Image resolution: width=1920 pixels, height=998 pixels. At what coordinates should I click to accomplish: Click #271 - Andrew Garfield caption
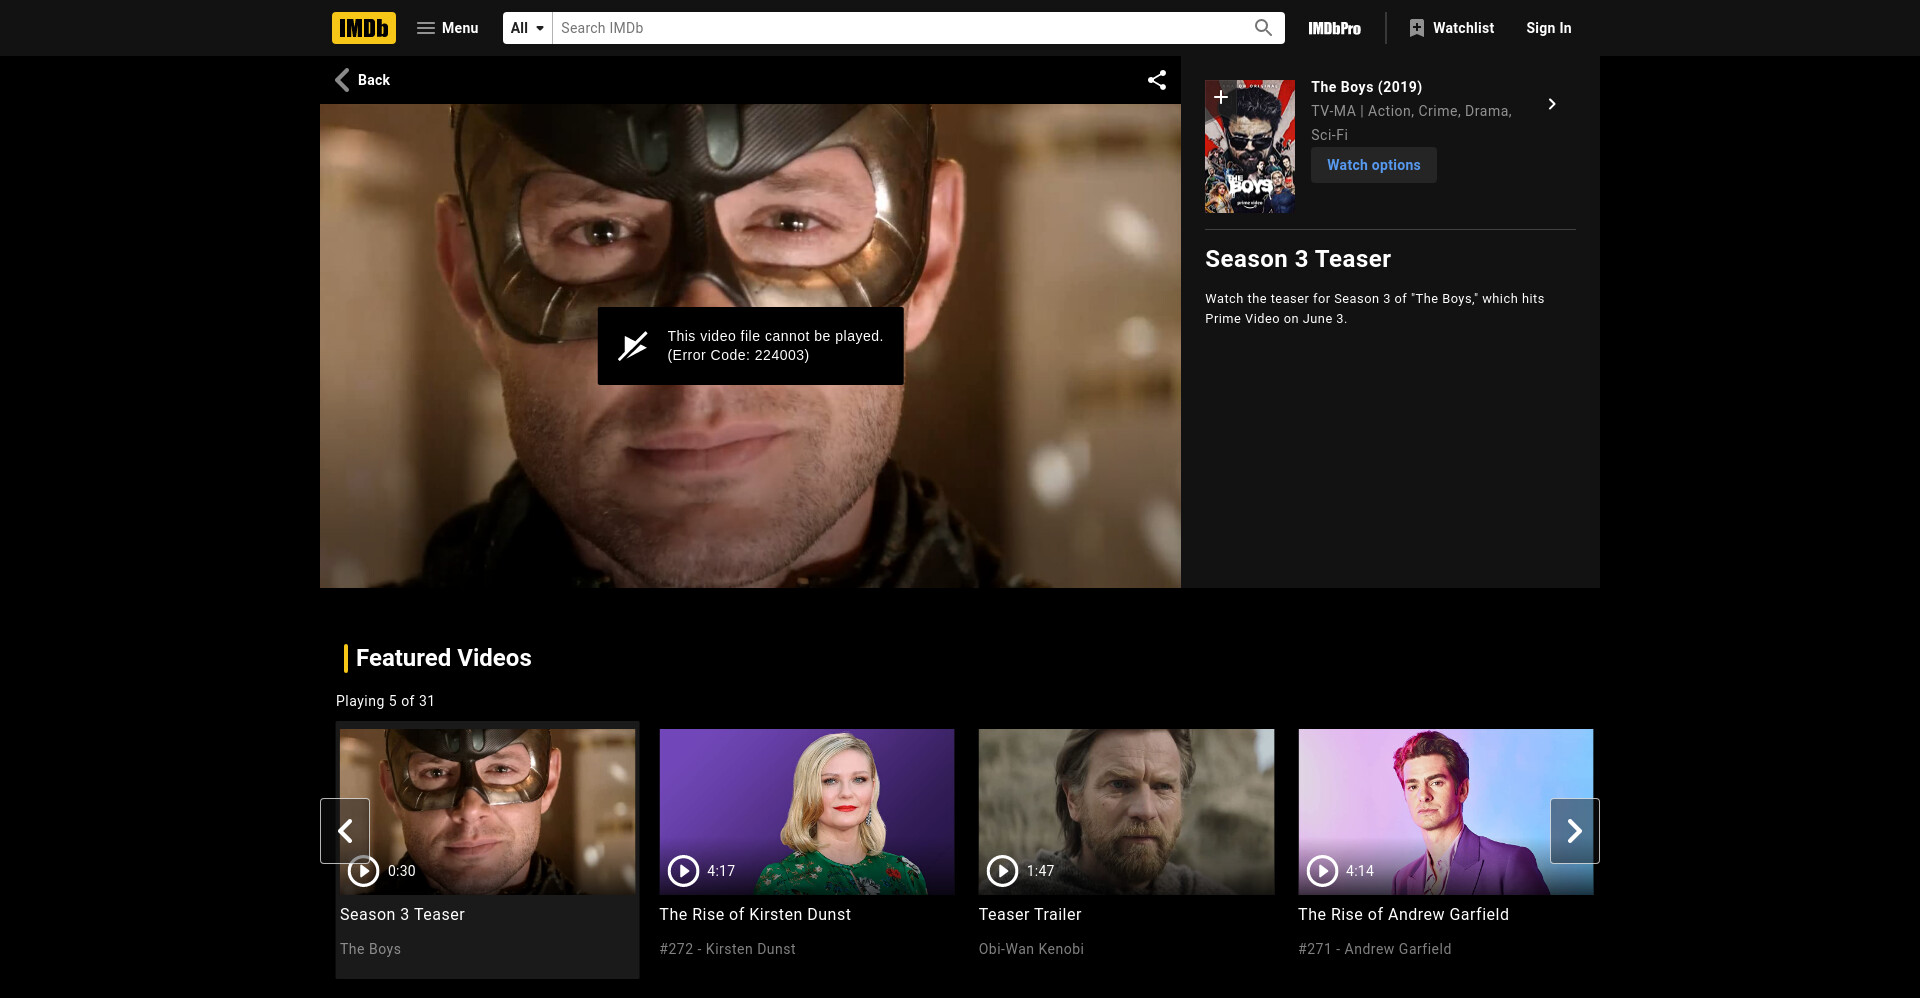coord(1374,949)
